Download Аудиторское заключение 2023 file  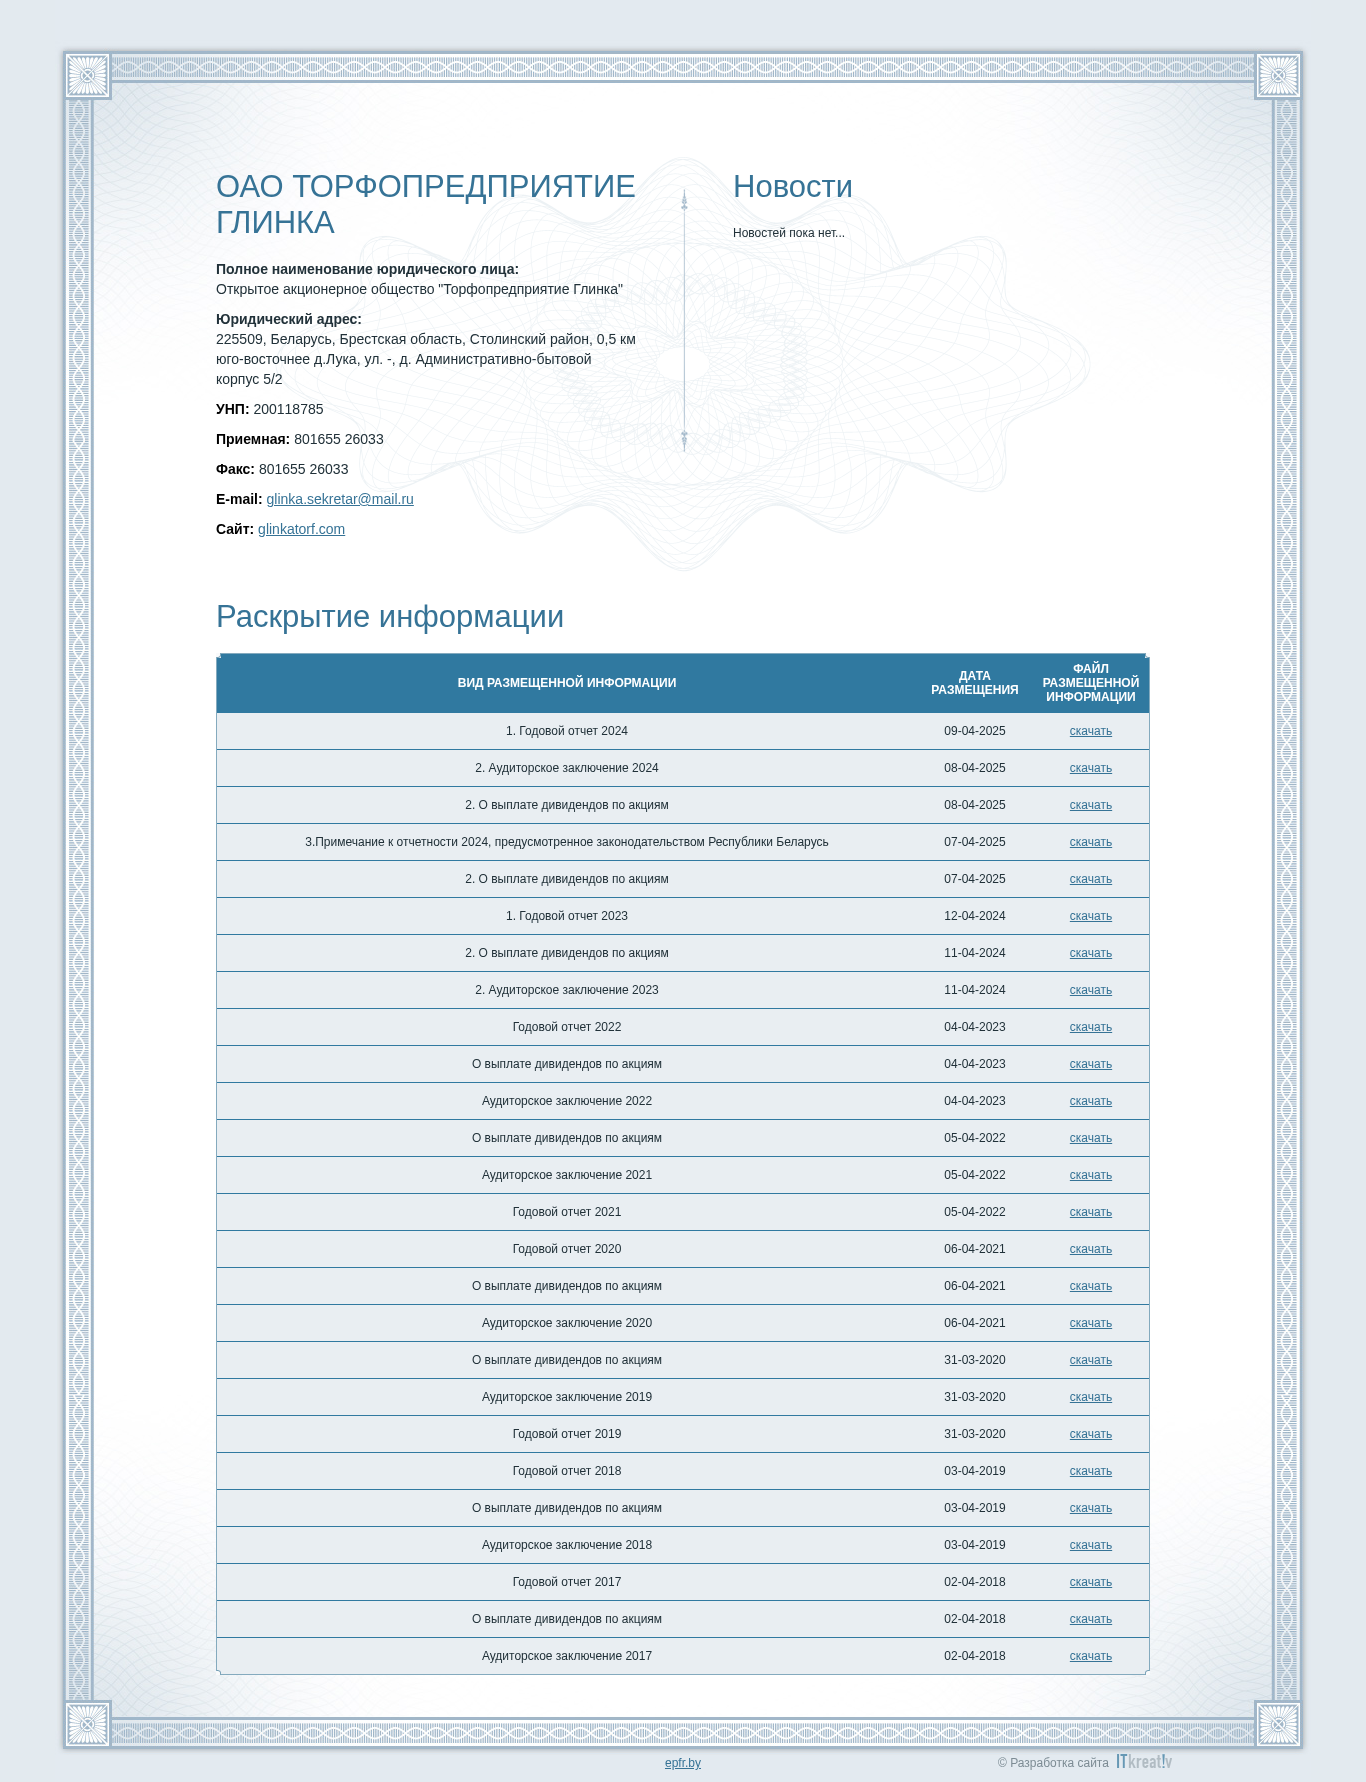point(1090,990)
